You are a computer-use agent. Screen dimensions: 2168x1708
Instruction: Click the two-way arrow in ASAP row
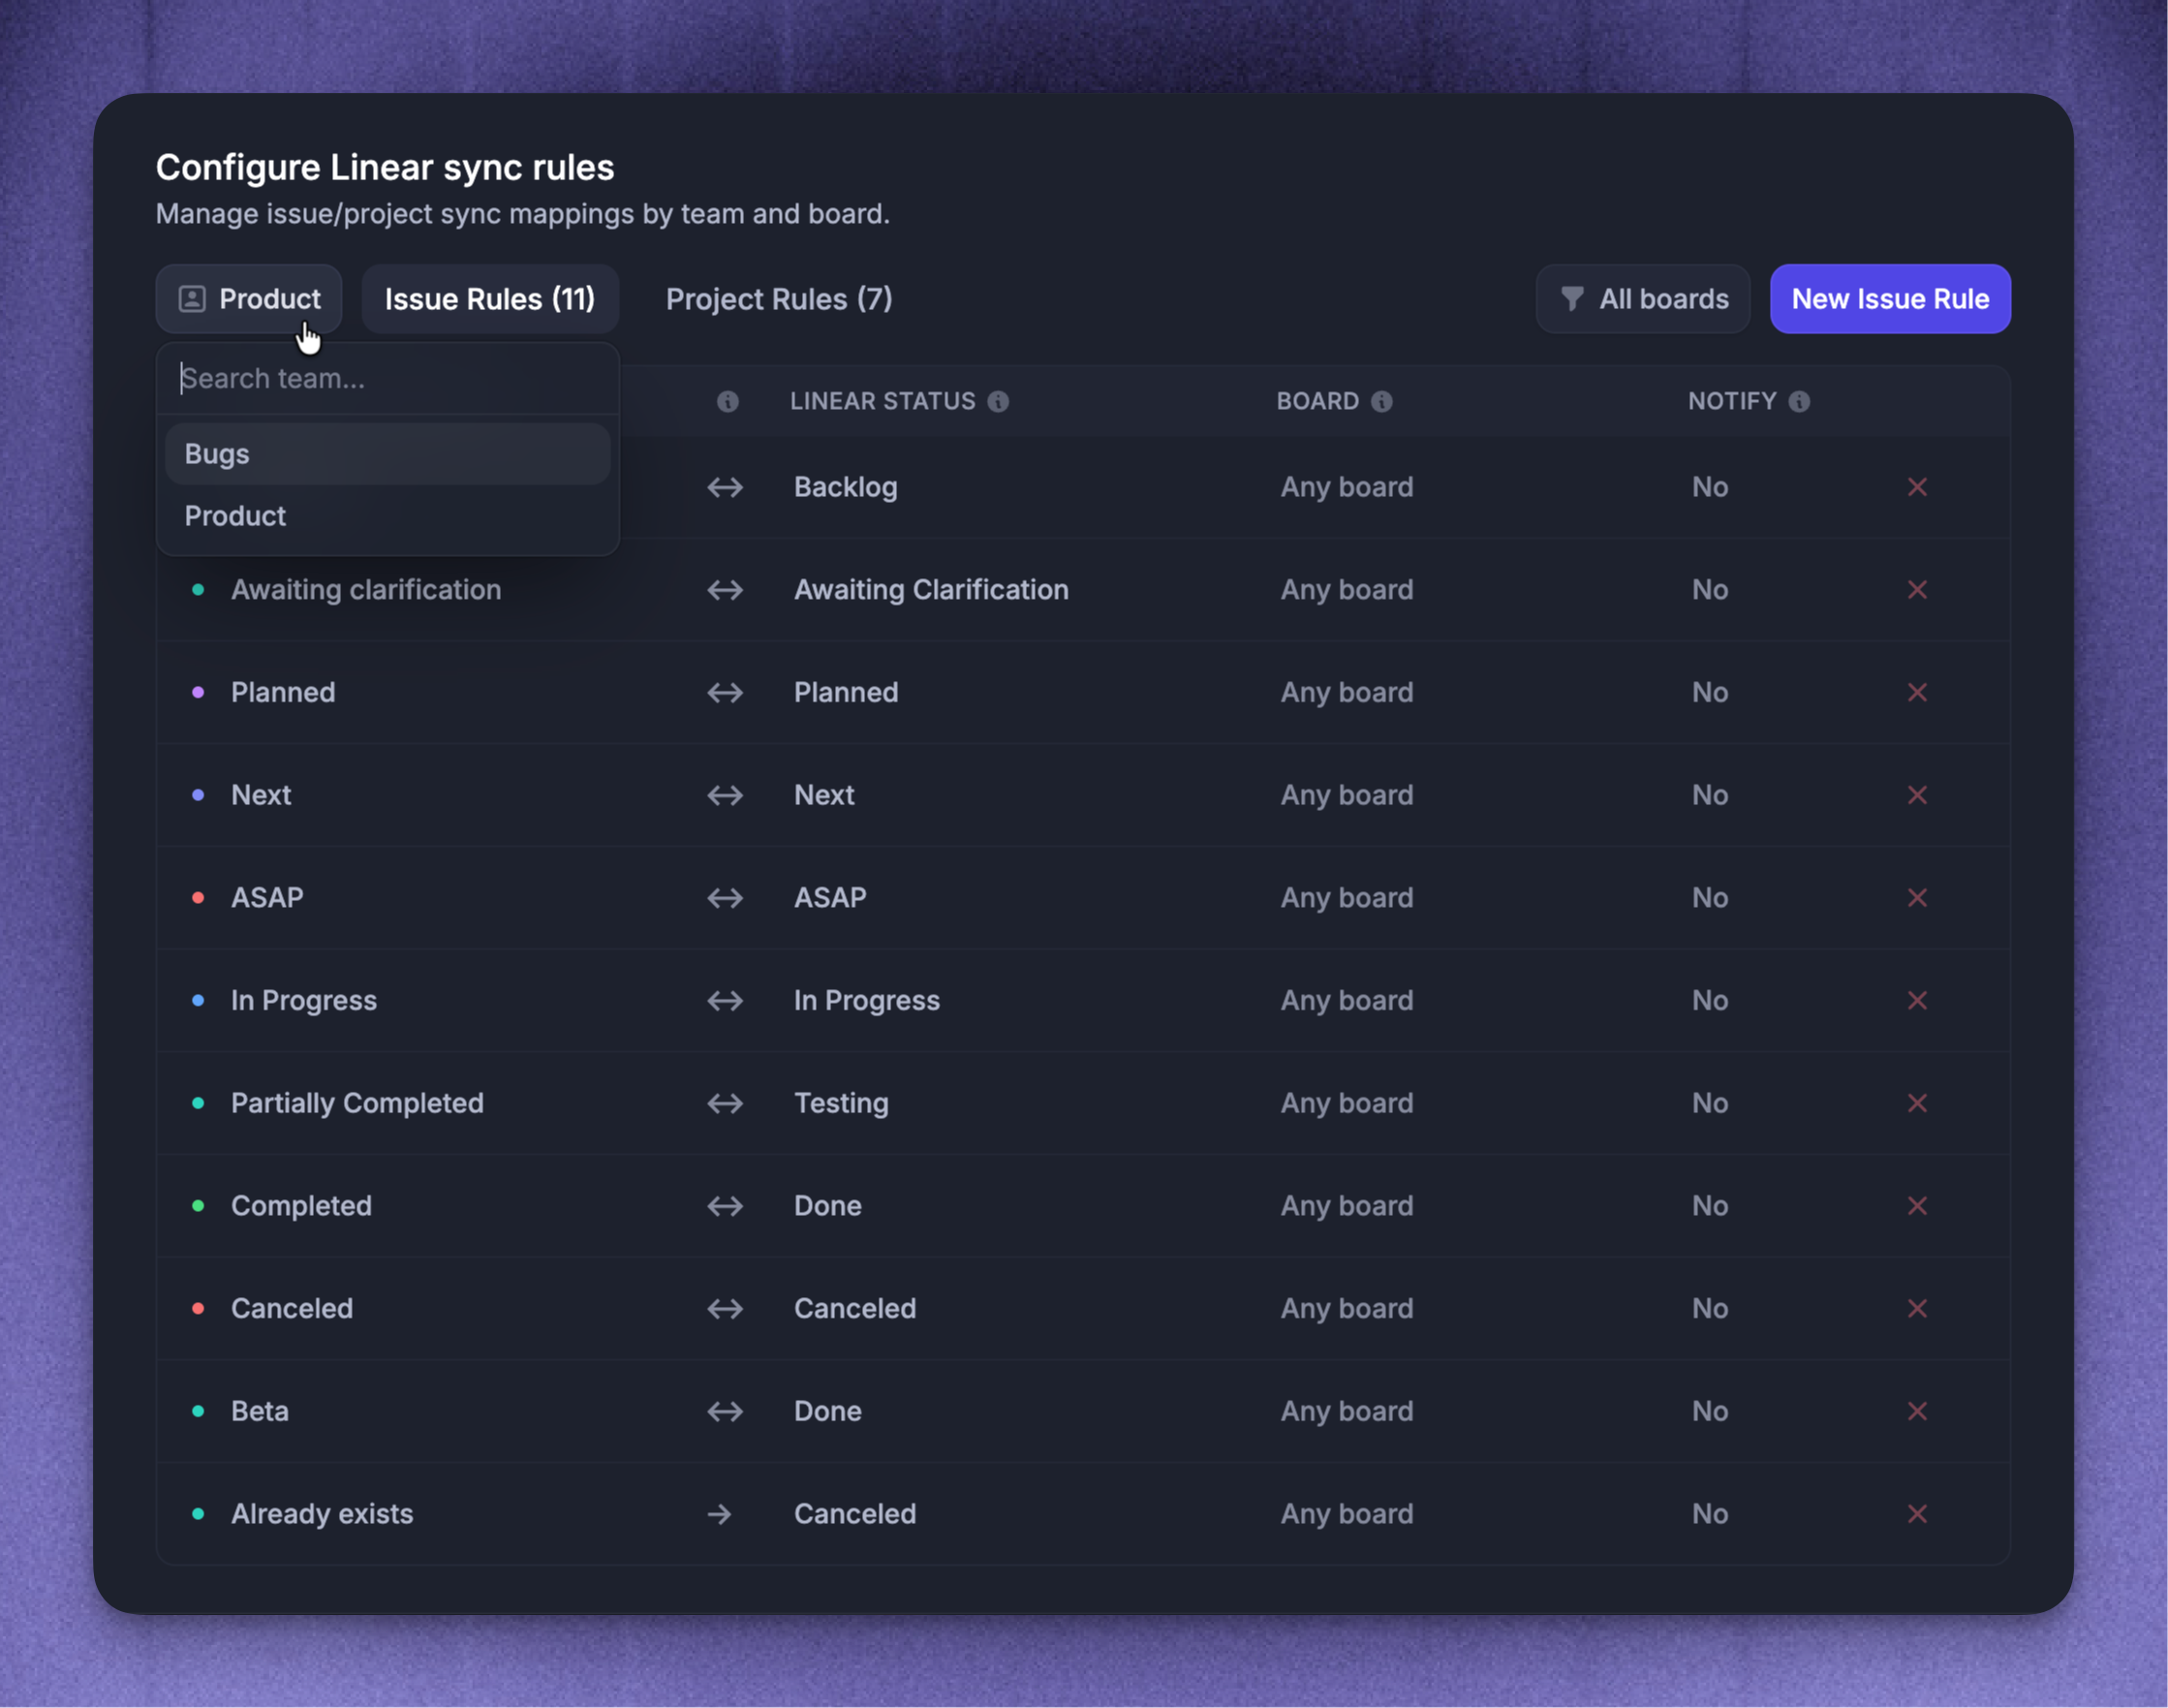click(x=725, y=898)
